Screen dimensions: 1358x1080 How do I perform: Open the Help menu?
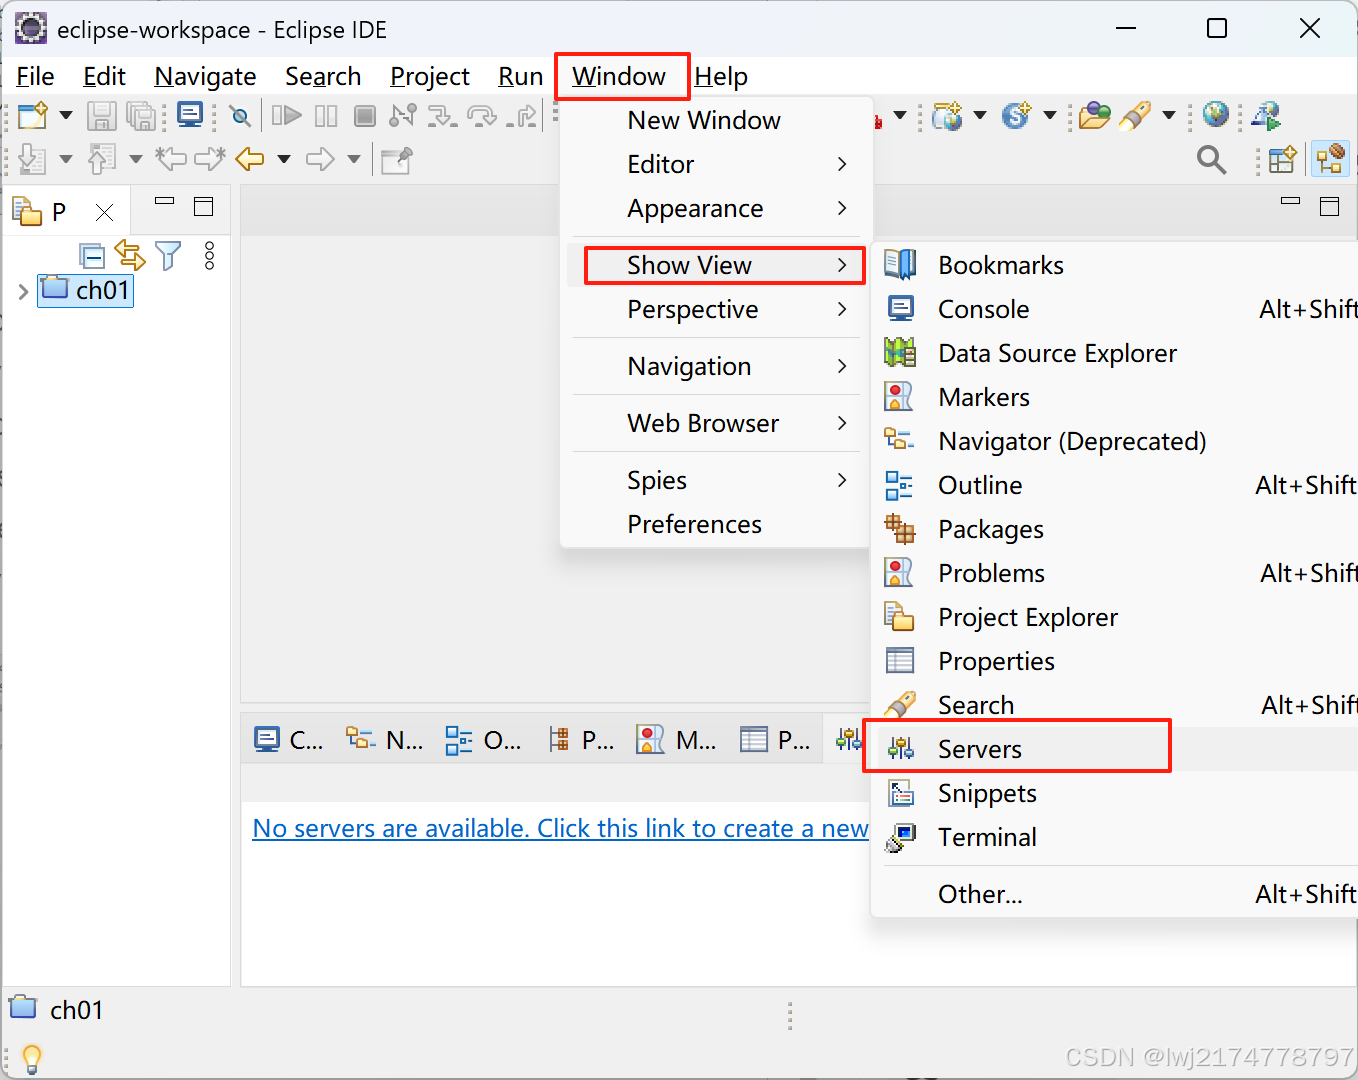721,76
